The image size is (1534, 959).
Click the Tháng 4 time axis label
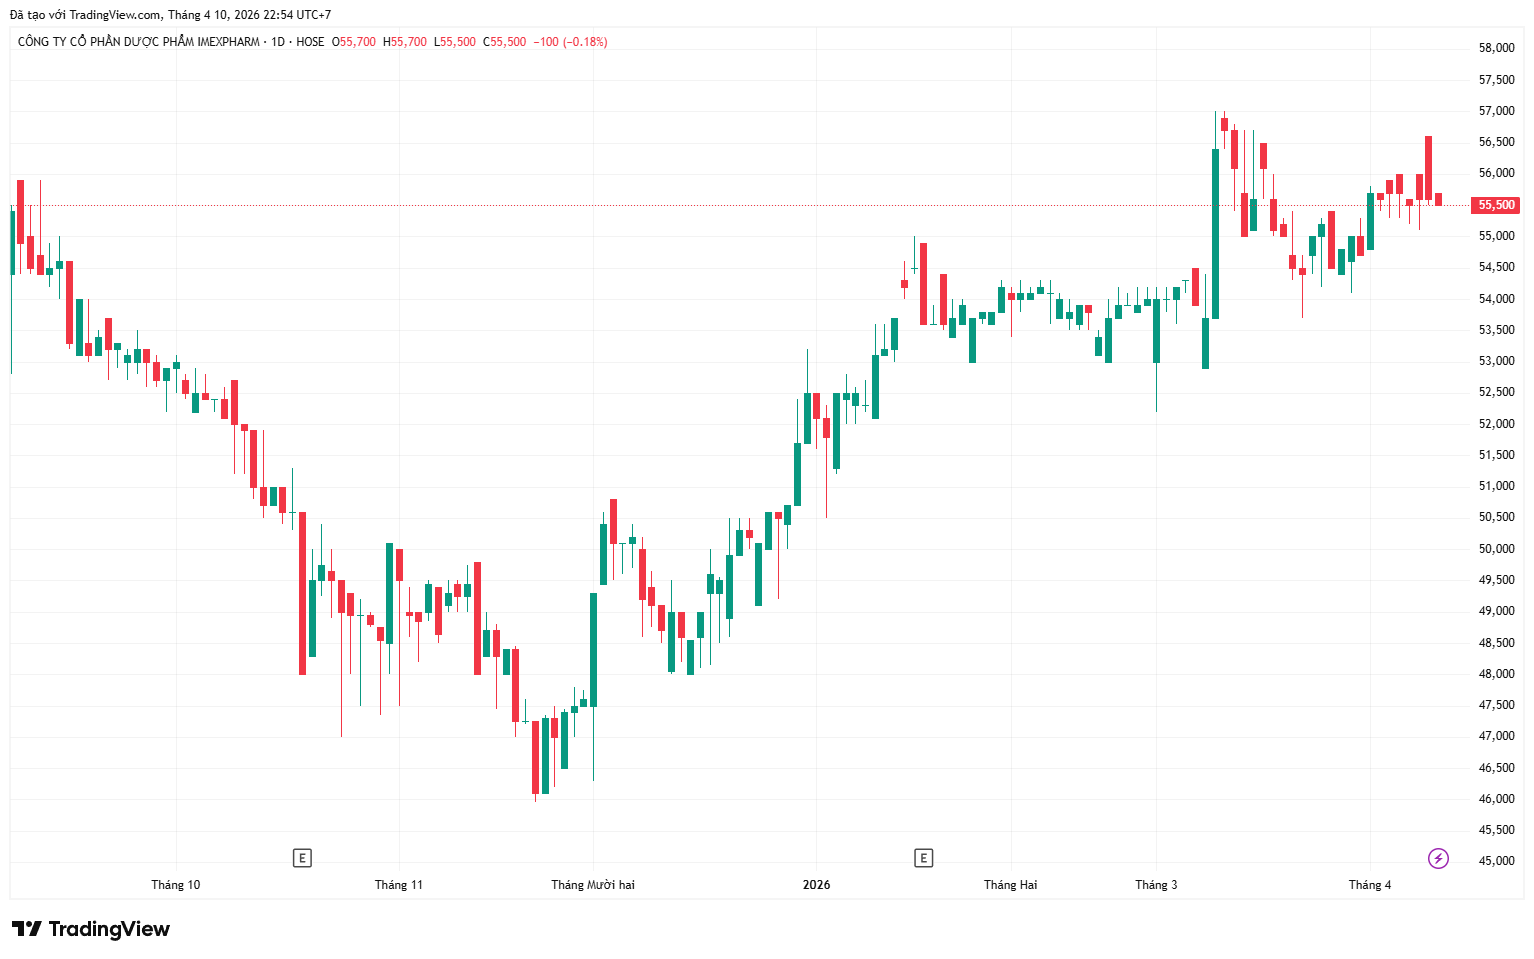point(1369,885)
